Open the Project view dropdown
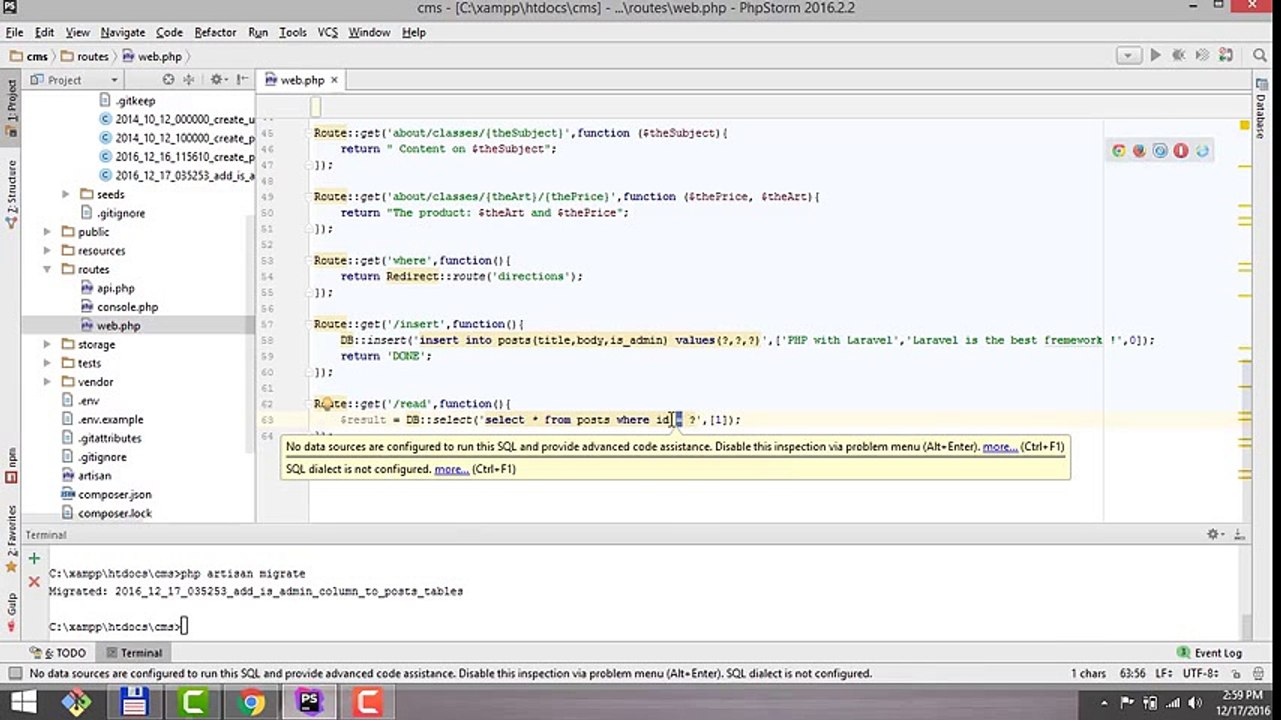This screenshot has width=1281, height=720. [x=75, y=80]
